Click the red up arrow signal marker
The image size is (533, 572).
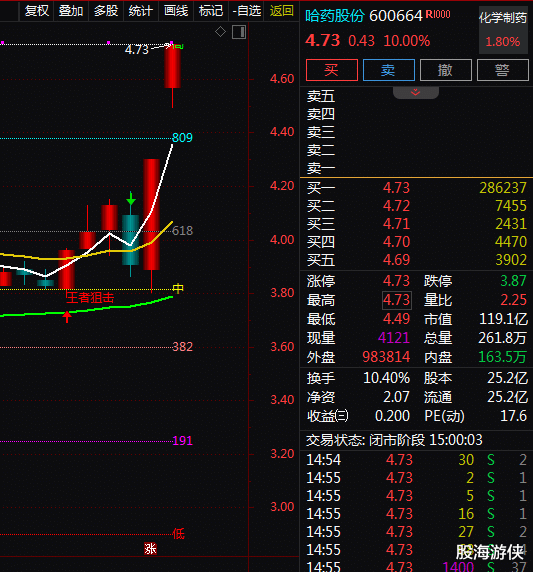66,317
